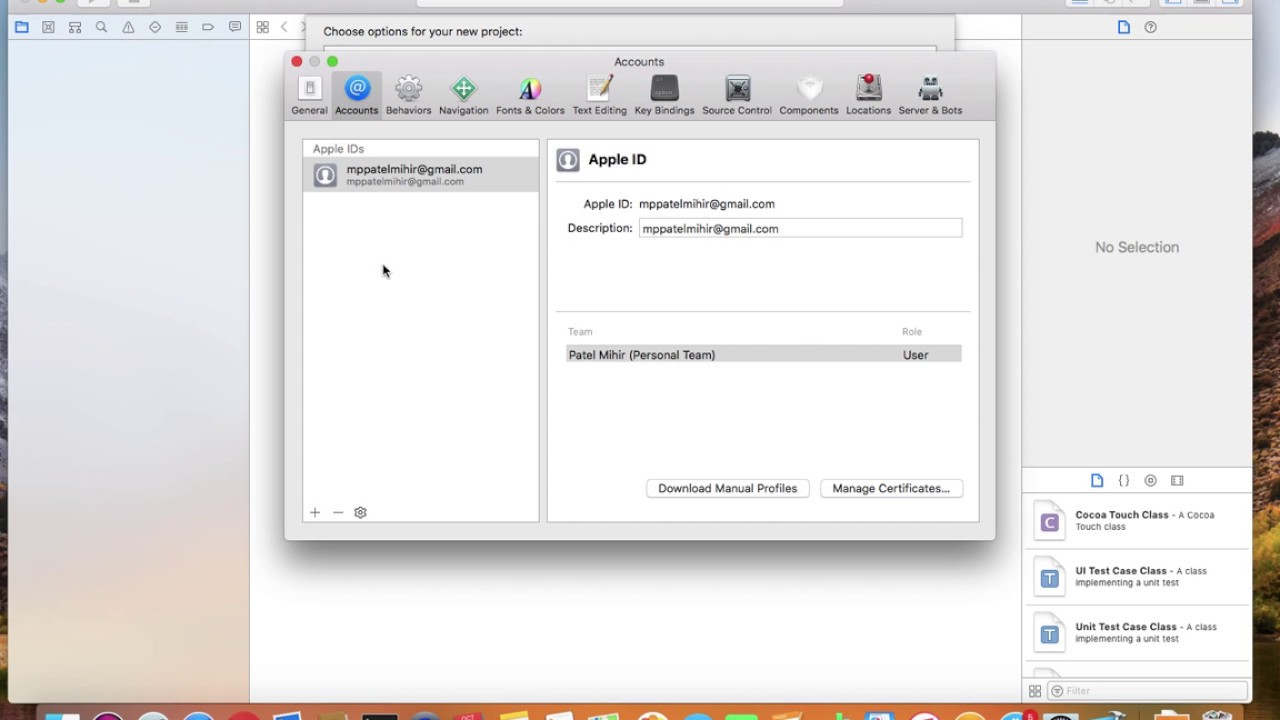Open Source Control preferences
Screen dimensions: 1280x720
(x=737, y=96)
